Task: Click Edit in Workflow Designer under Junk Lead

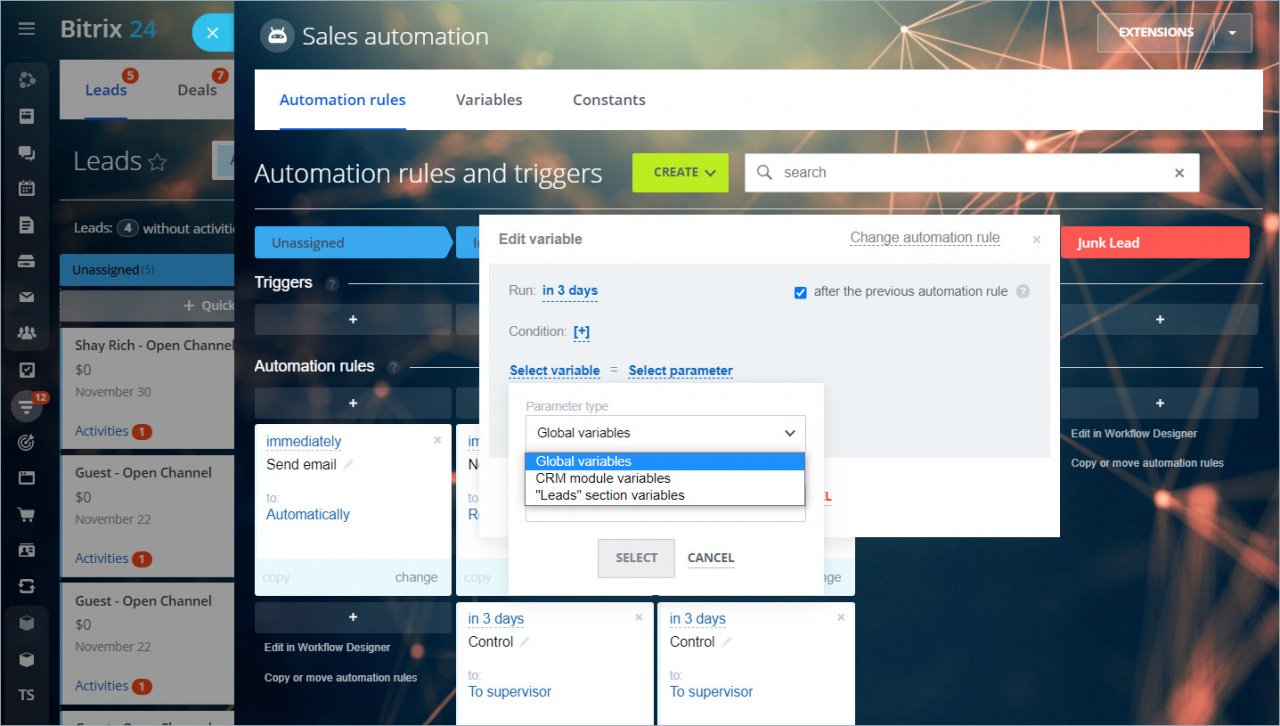Action: [1134, 433]
